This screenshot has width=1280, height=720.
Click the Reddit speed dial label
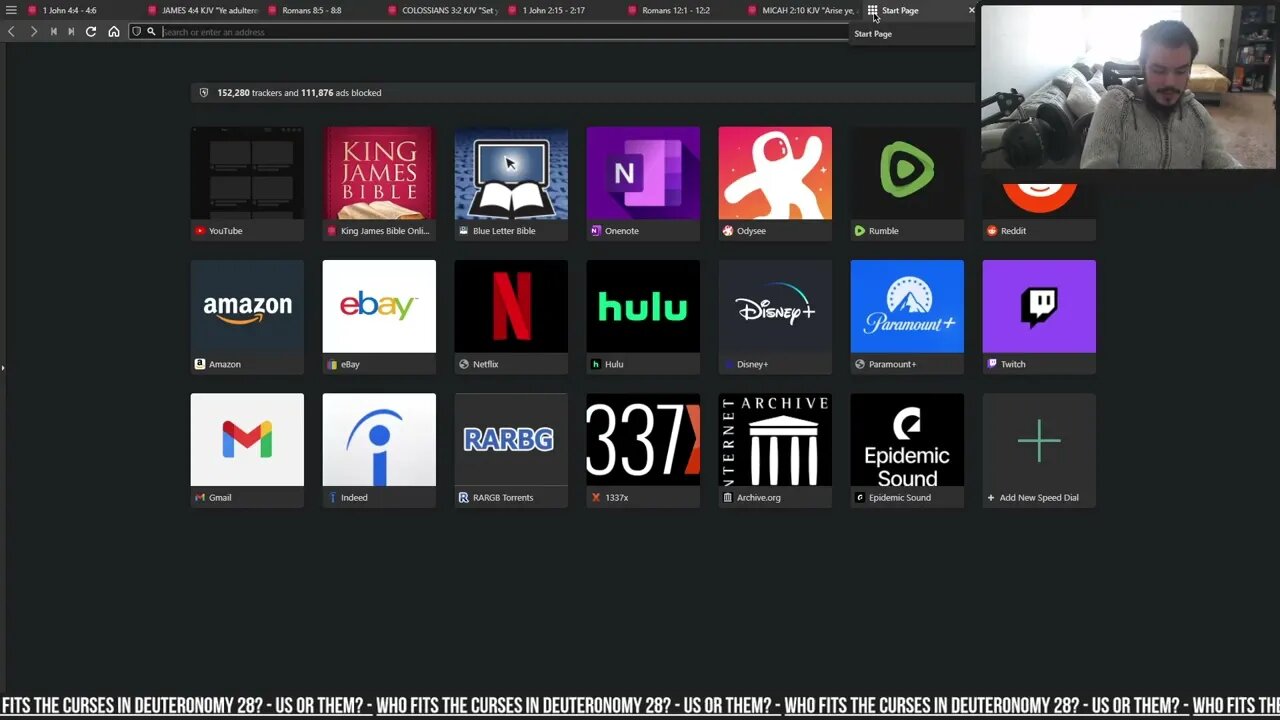click(x=1013, y=231)
